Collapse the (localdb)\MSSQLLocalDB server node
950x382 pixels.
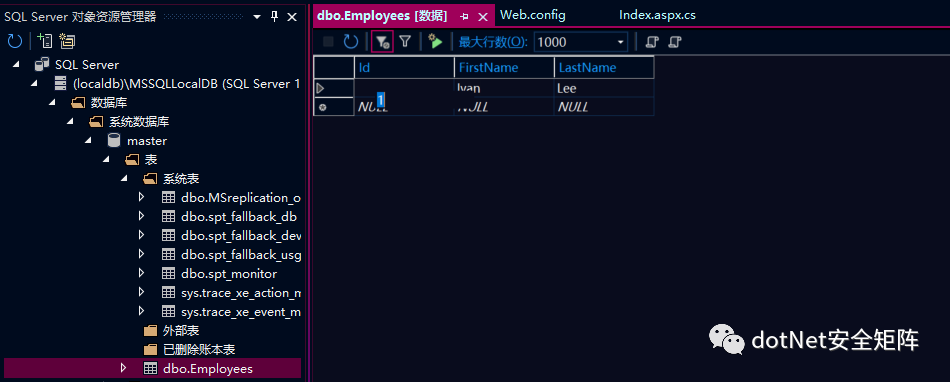(34, 84)
